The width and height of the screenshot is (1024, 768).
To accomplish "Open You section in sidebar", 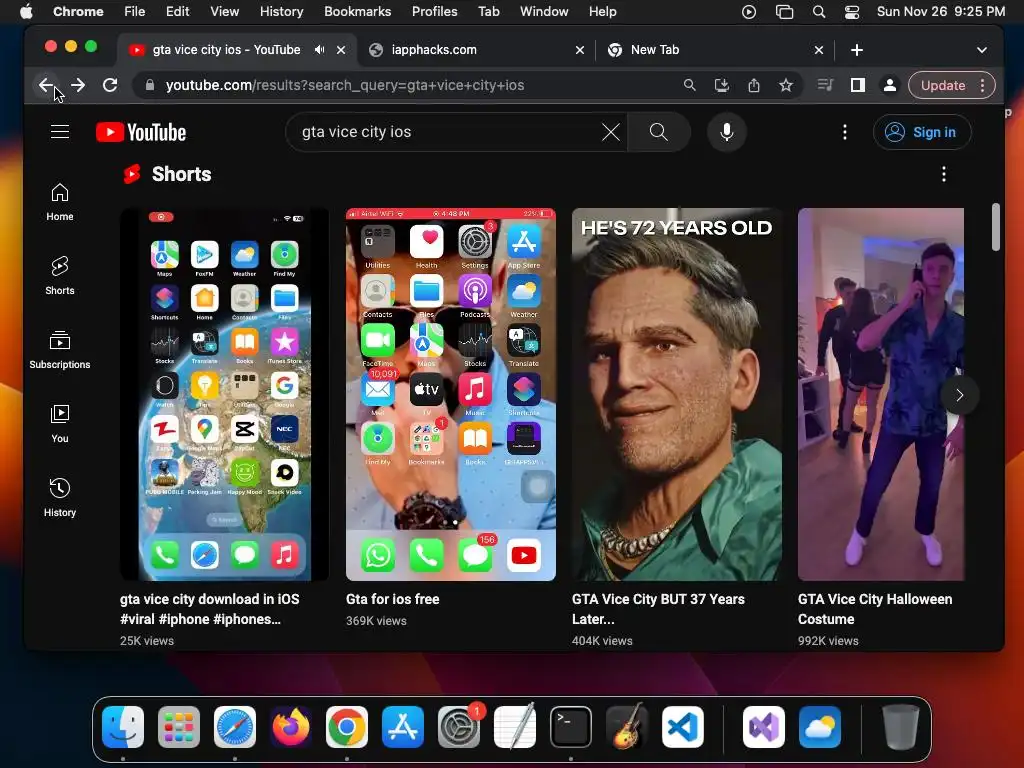I will 60,424.
